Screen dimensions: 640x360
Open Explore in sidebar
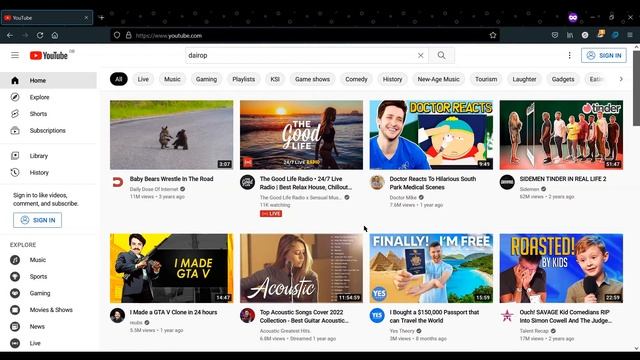tap(48, 97)
